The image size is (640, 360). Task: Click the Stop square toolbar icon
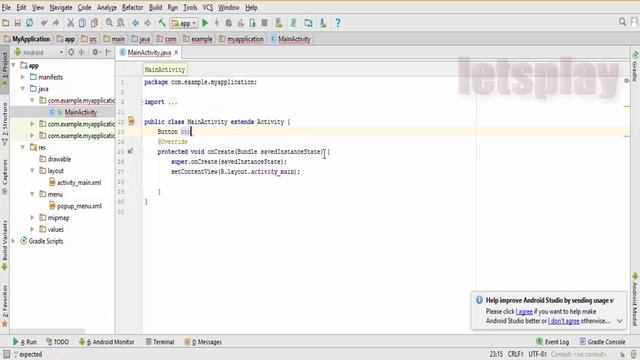coord(264,23)
